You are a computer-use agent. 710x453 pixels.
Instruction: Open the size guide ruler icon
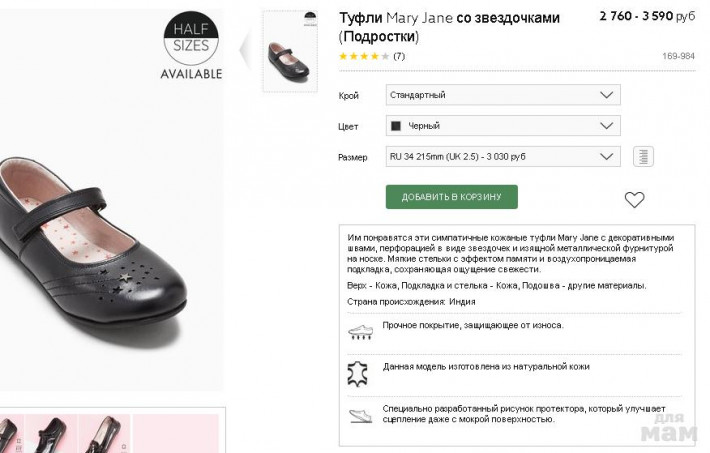tap(643, 157)
